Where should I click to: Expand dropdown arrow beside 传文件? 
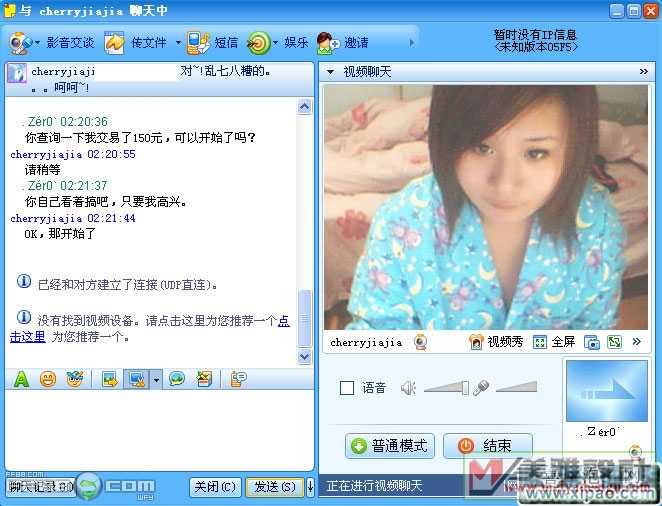coord(178,43)
